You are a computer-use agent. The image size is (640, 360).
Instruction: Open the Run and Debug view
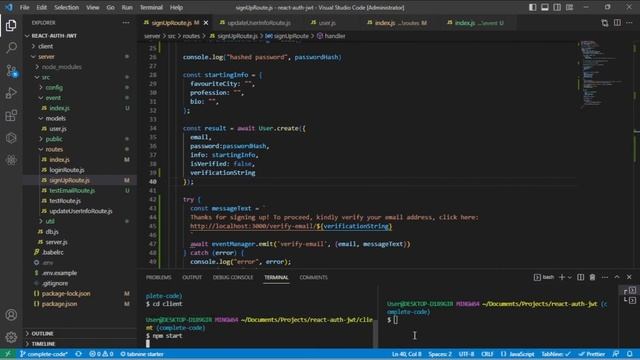click(11, 93)
